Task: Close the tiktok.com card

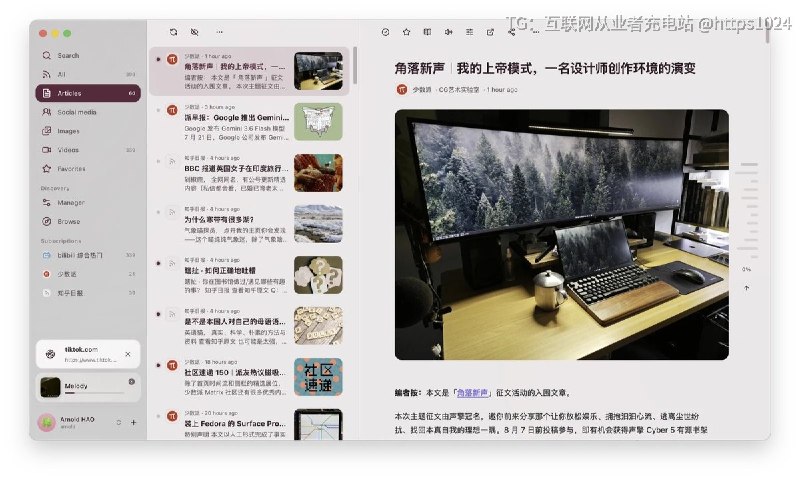Action: click(x=128, y=354)
